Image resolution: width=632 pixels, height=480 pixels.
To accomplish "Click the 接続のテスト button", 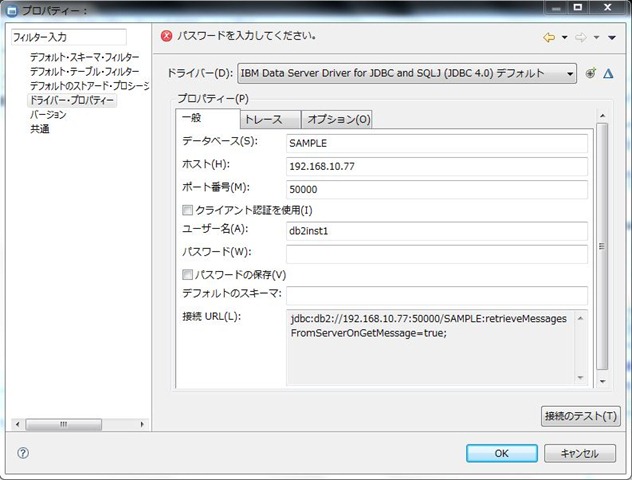I will [580, 416].
